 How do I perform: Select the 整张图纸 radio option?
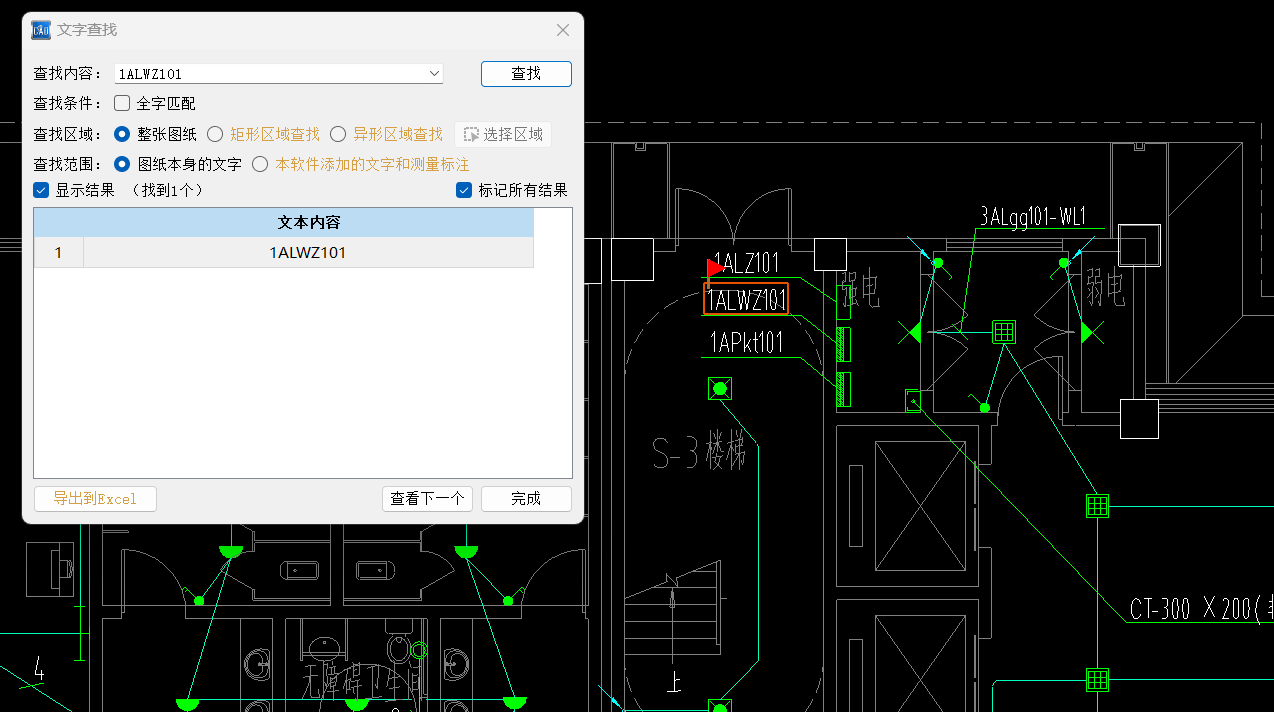click(122, 134)
